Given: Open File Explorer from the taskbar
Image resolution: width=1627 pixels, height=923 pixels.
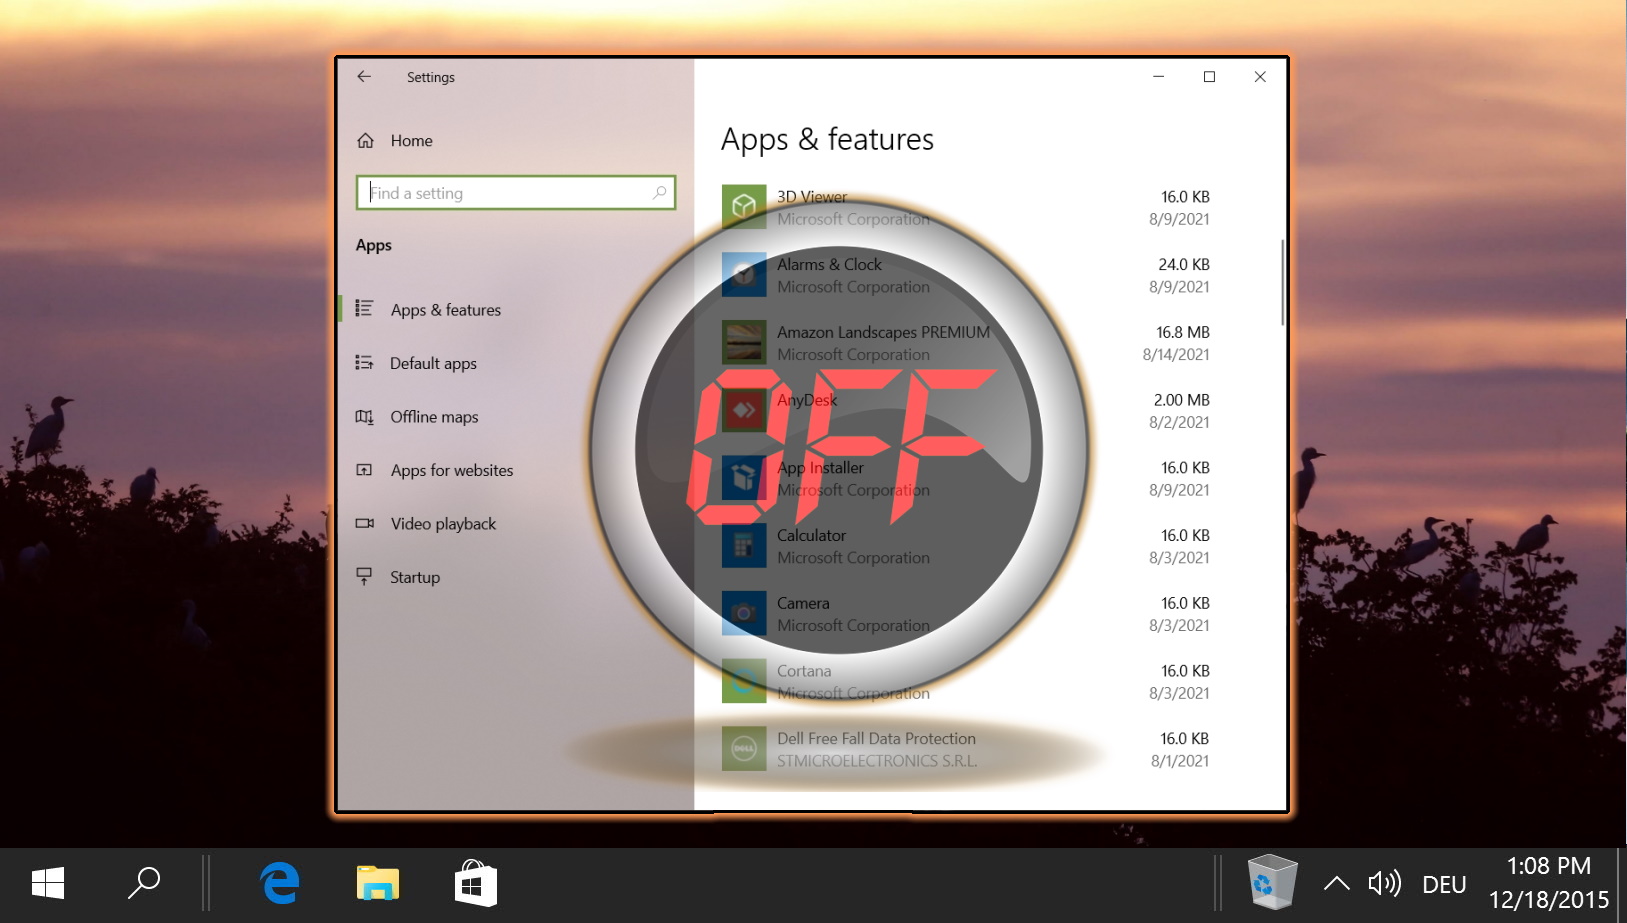Looking at the screenshot, I should [x=377, y=883].
